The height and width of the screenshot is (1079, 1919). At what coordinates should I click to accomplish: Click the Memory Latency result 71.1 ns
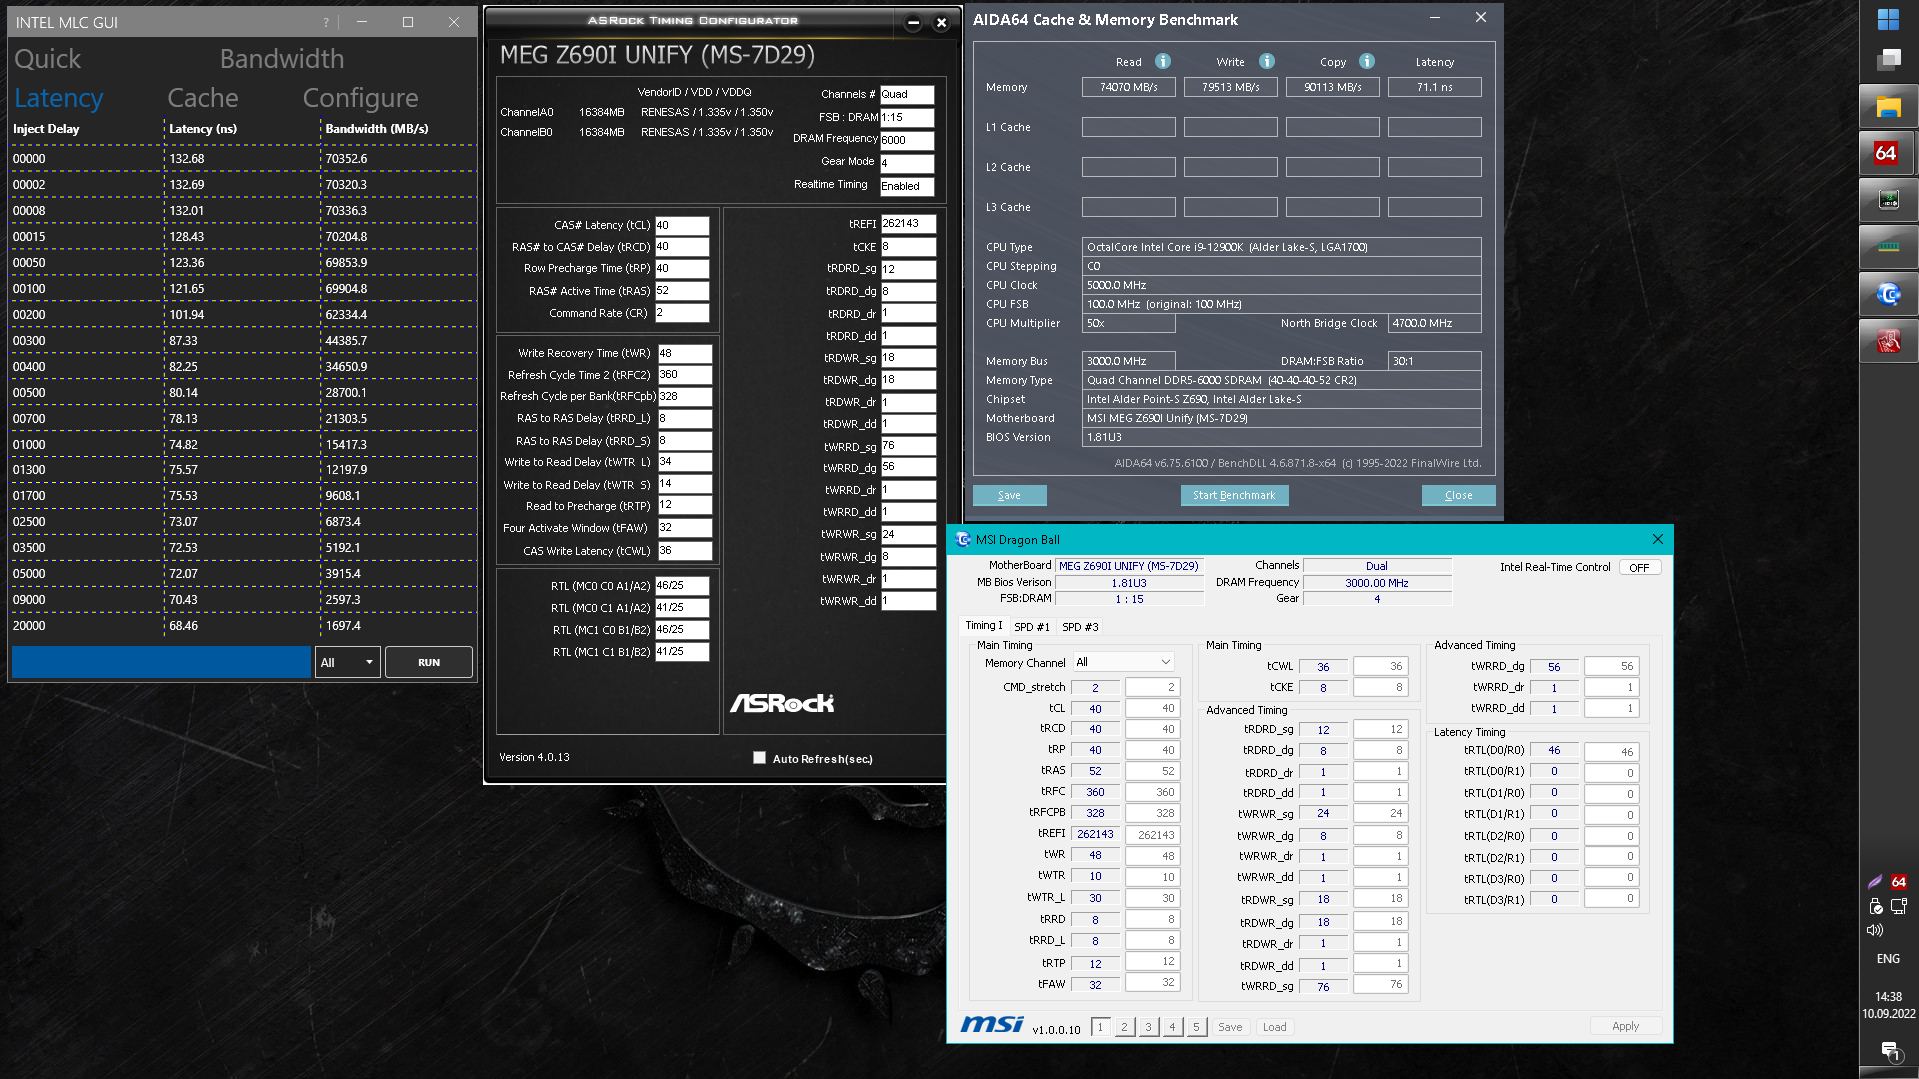(x=1434, y=87)
